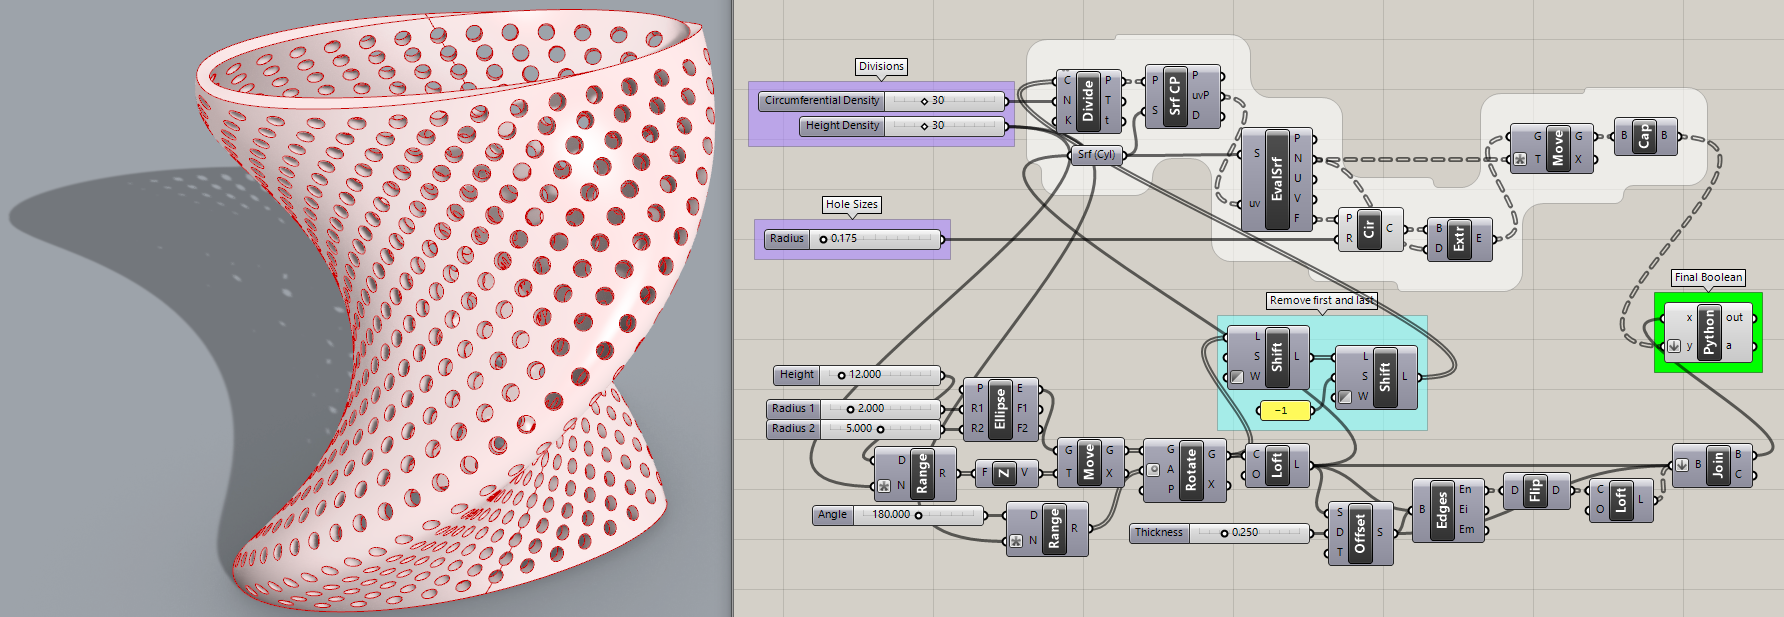The image size is (1784, 617).
Task: Select the Extr extrude component
Action: (x=1458, y=239)
